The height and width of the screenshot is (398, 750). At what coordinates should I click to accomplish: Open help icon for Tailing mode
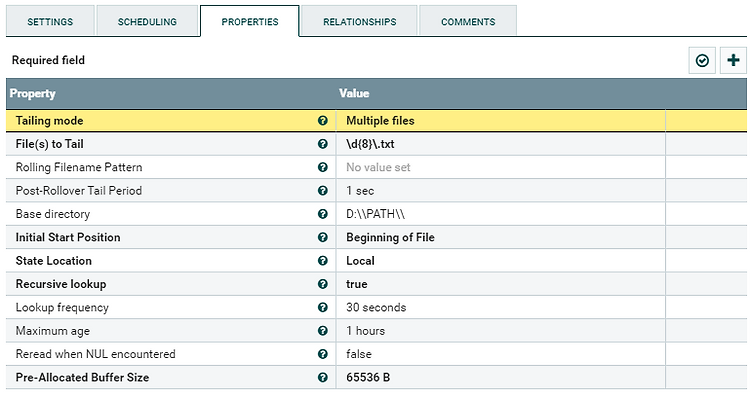(x=323, y=121)
